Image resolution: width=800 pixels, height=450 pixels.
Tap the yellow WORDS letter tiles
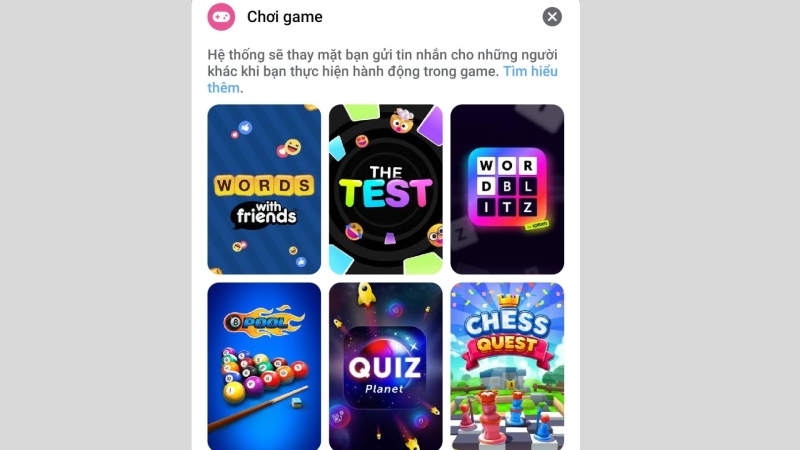[x=264, y=185]
